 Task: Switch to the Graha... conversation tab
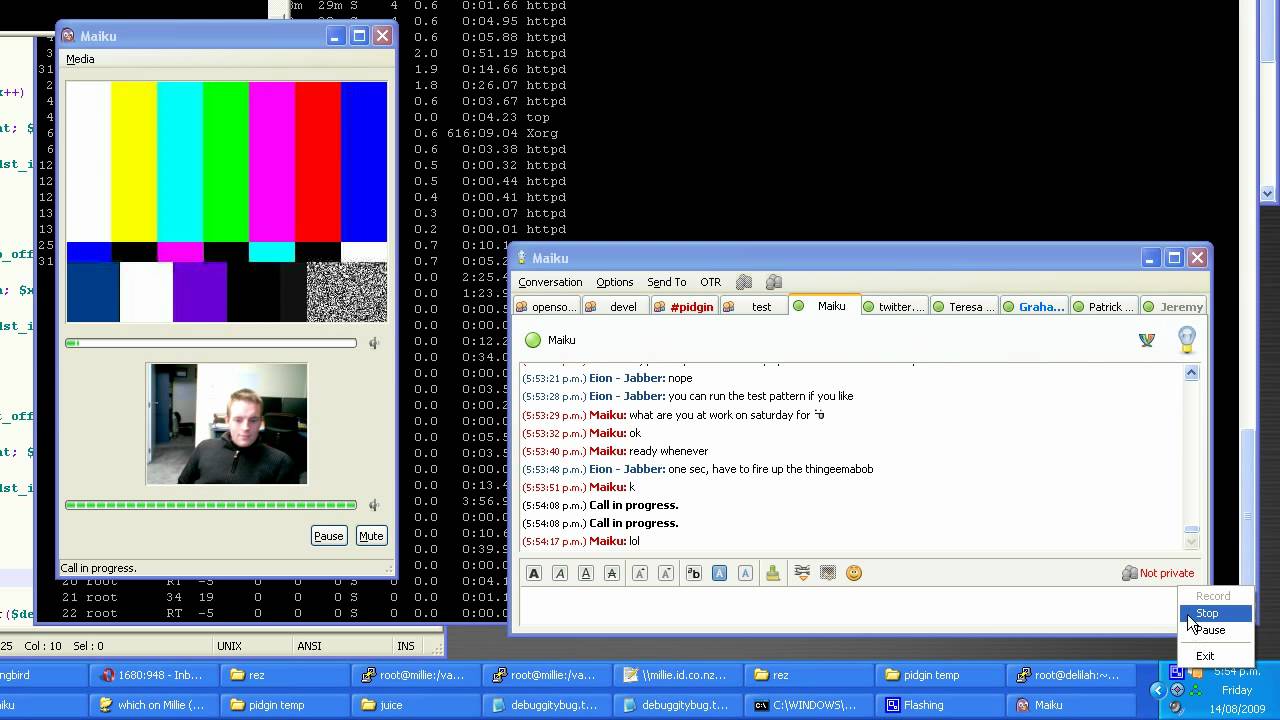[x=1034, y=307]
